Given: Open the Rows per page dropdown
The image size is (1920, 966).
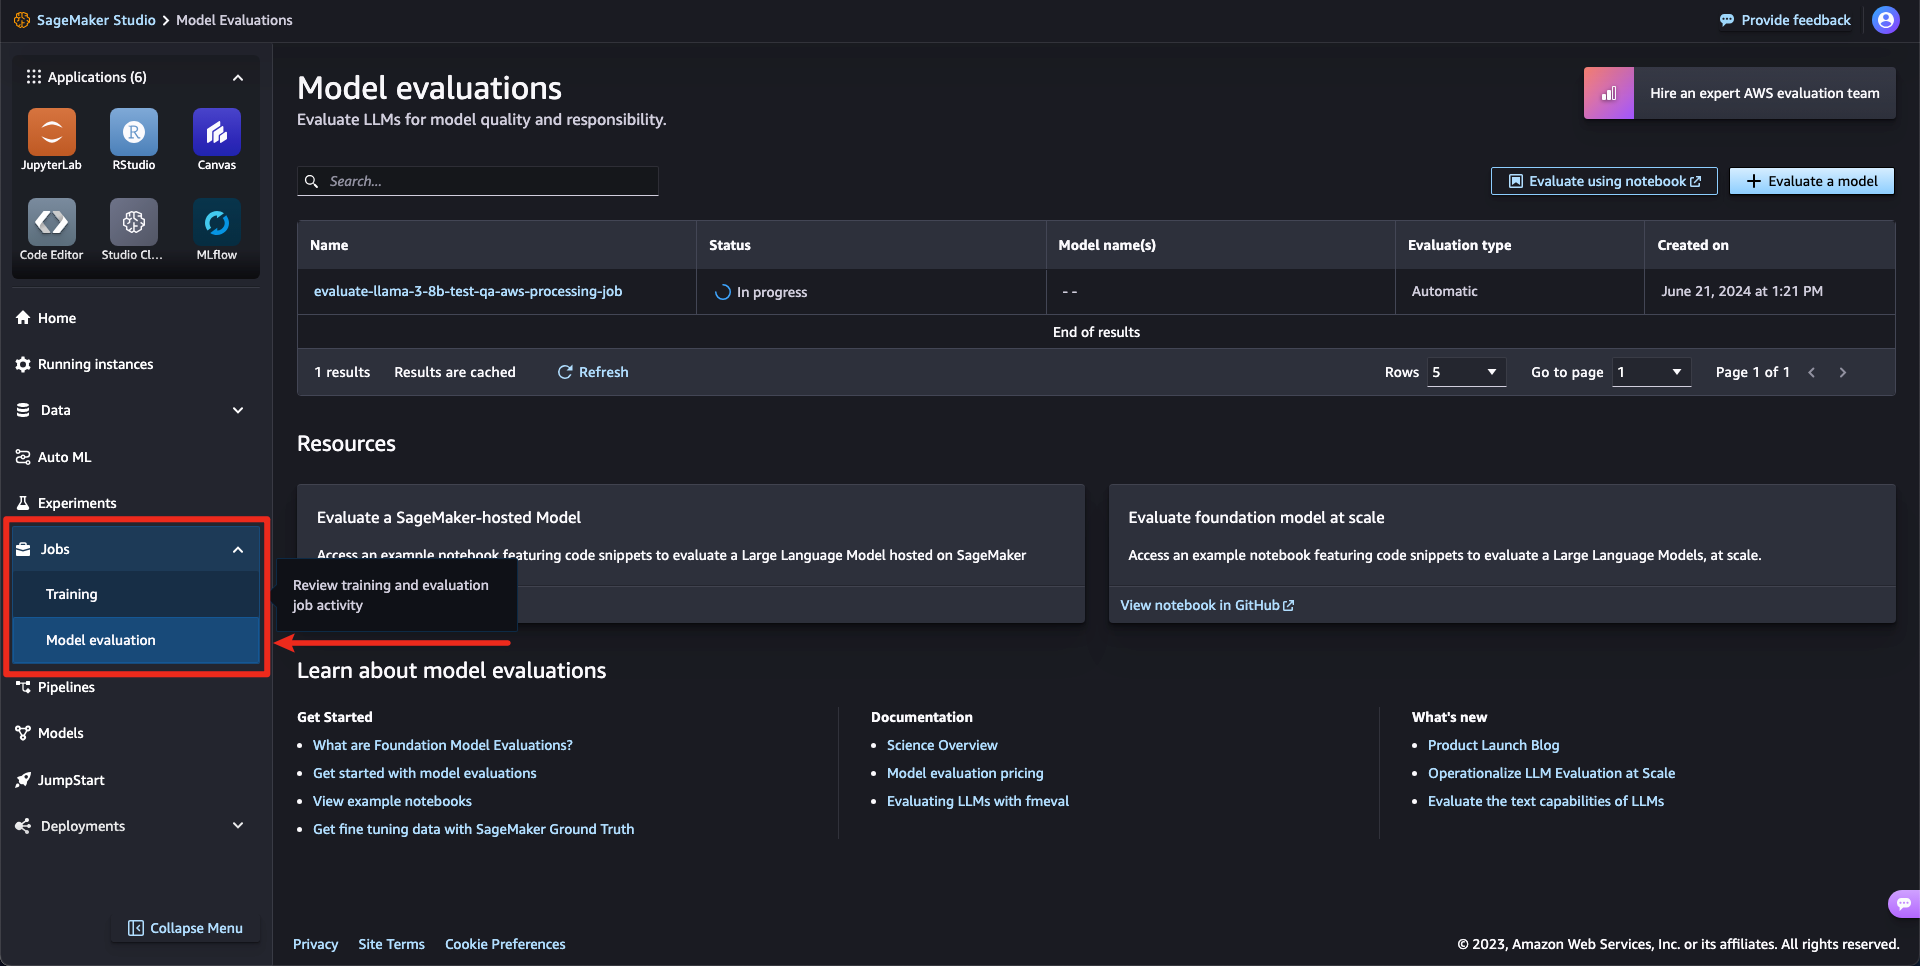Looking at the screenshot, I should pyautogui.click(x=1466, y=372).
